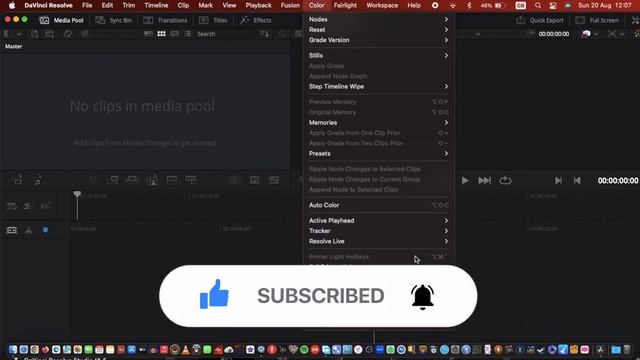Open macOS Control Center icon
Viewport: 640px width, 360px height.
[x=553, y=5]
